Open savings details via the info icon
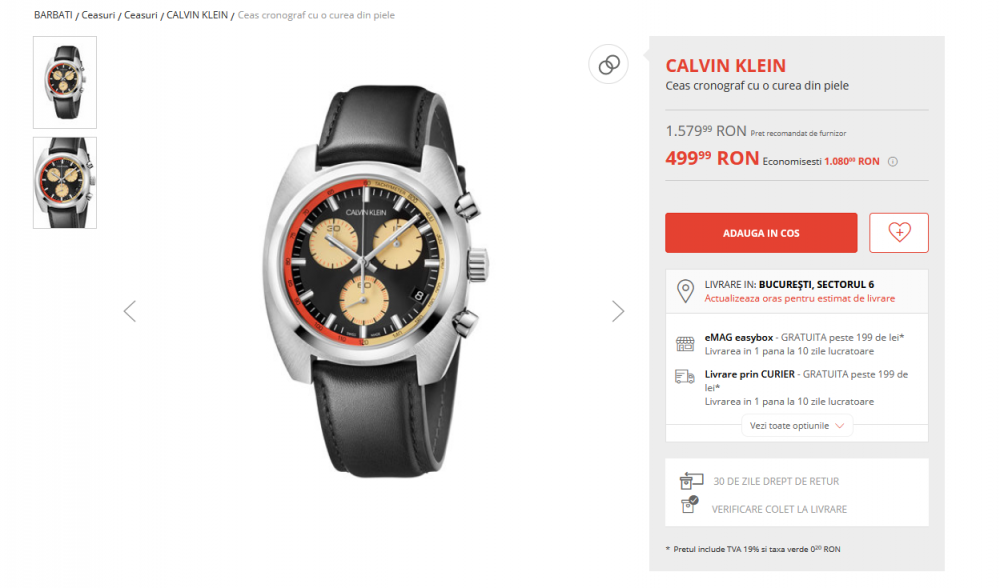 coord(893,160)
